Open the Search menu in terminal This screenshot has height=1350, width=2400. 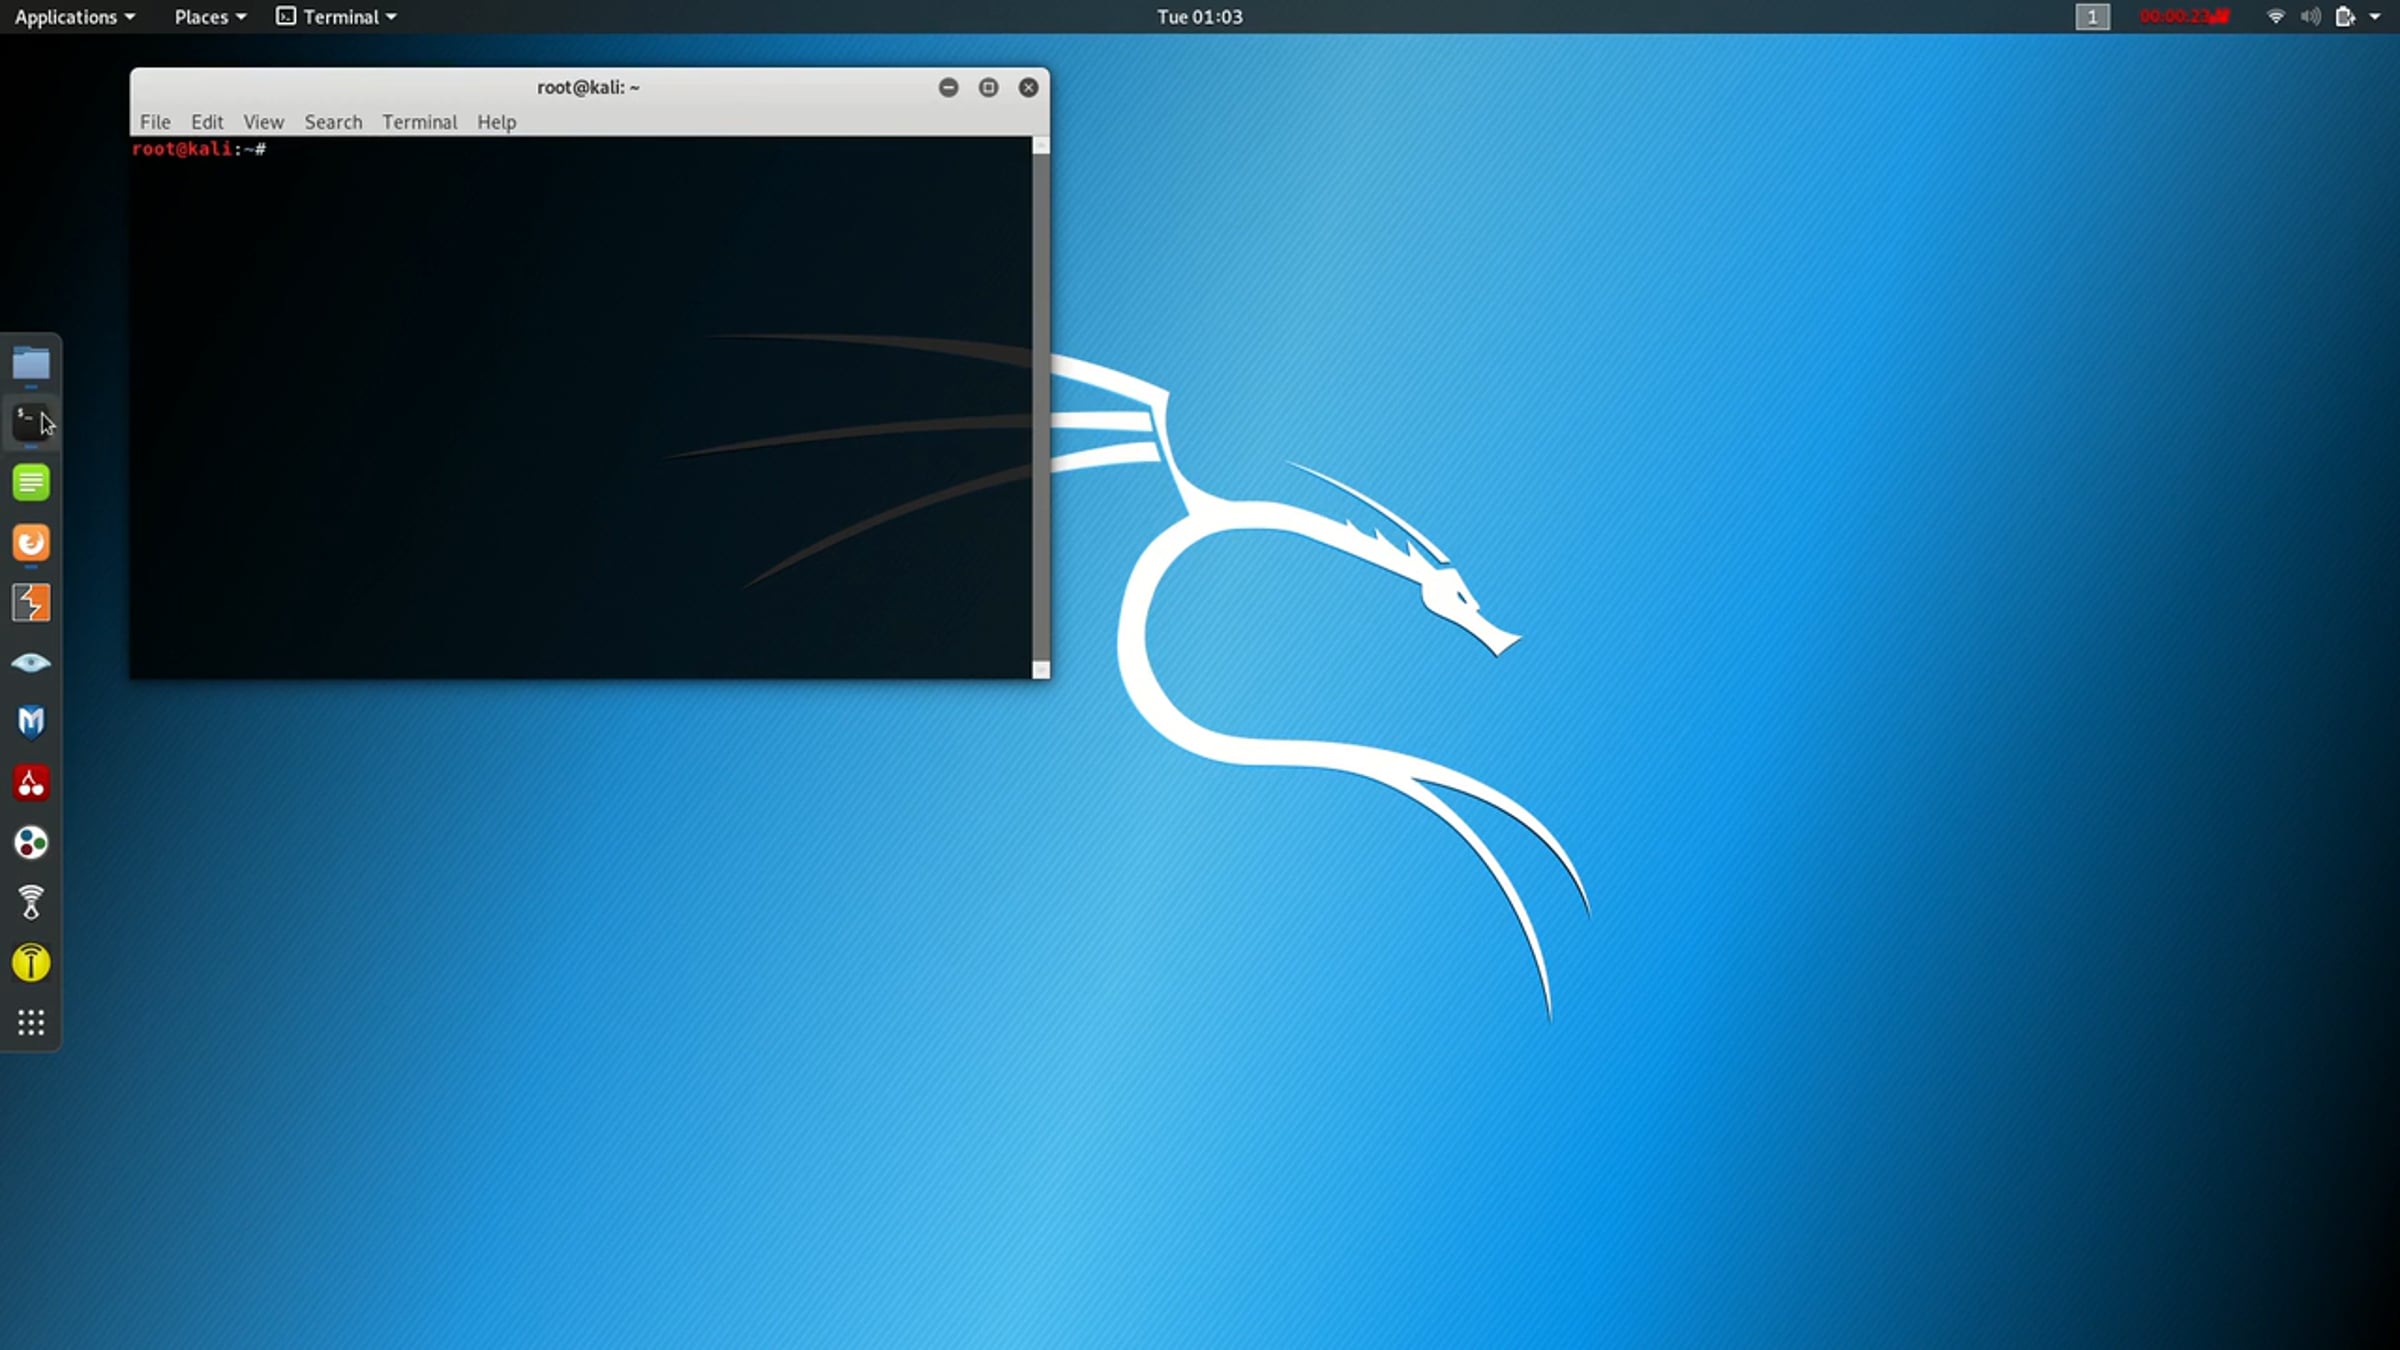pyautogui.click(x=333, y=122)
